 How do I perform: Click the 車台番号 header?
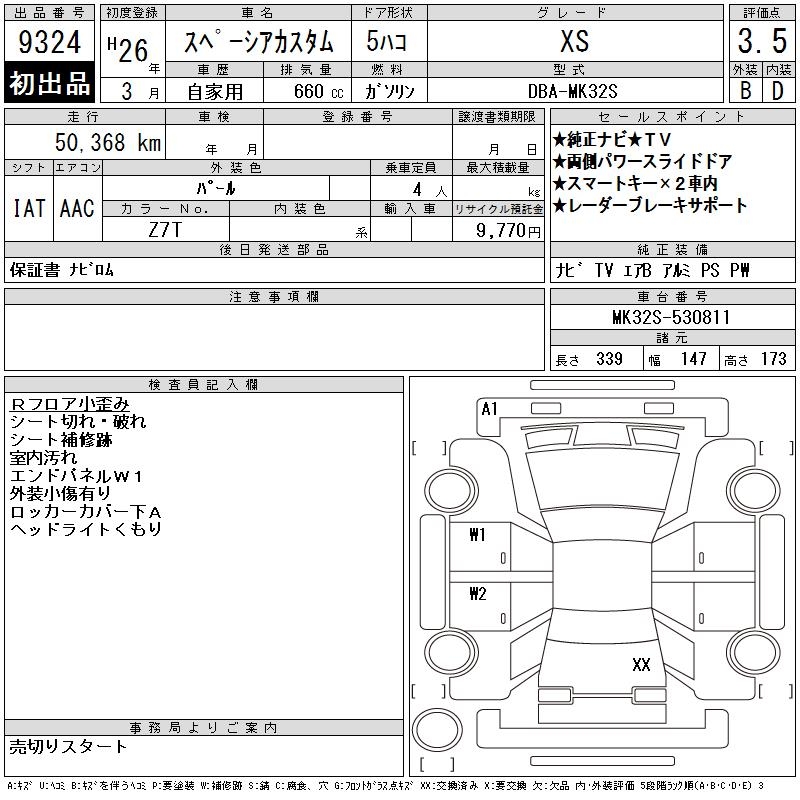672,297
